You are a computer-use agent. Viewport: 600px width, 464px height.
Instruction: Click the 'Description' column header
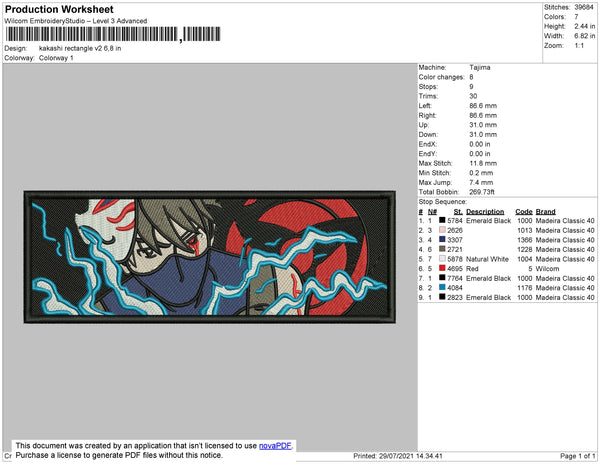[485, 212]
